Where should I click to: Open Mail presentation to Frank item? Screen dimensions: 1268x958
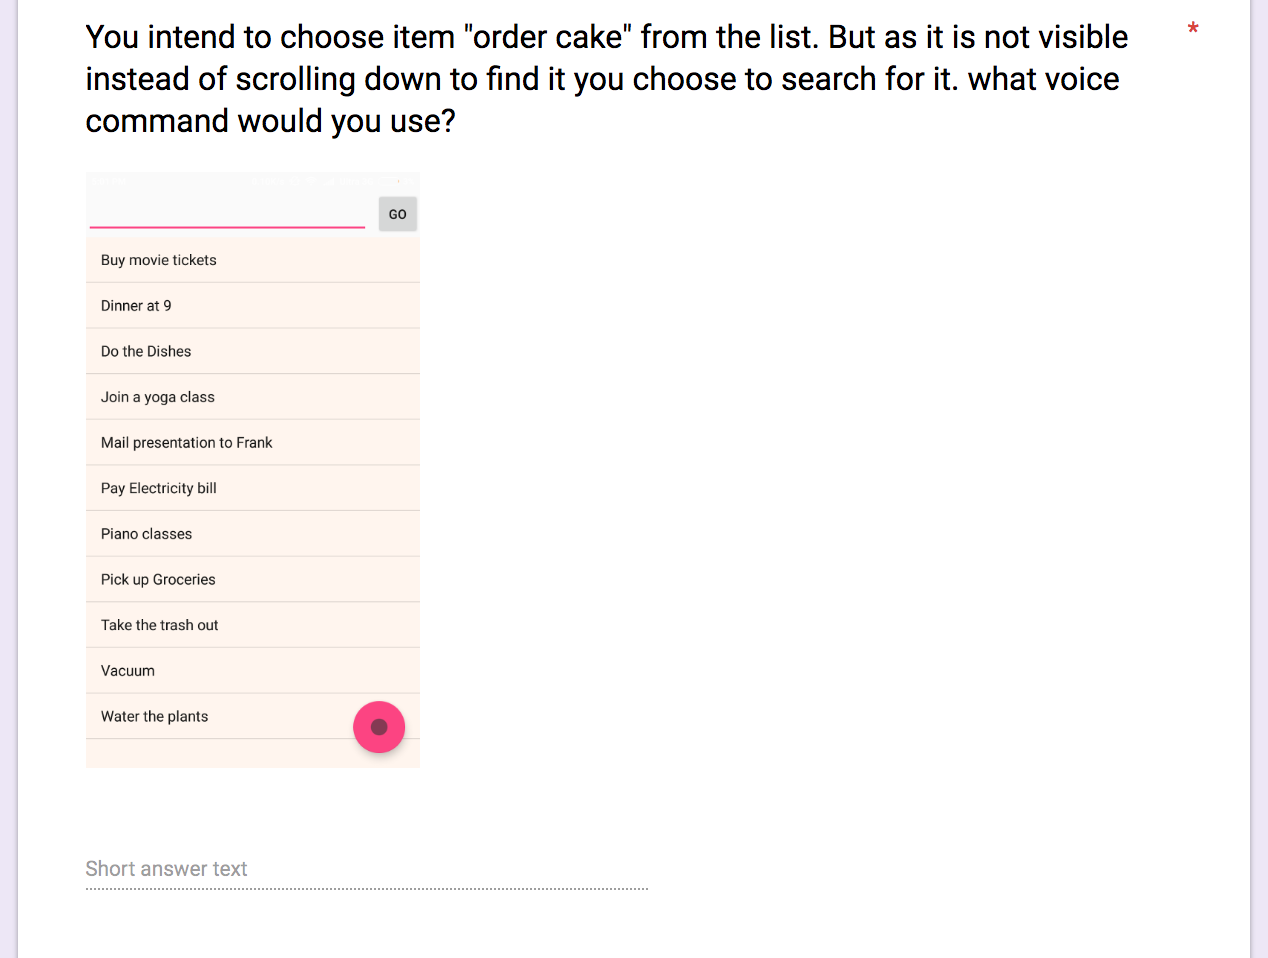253,443
